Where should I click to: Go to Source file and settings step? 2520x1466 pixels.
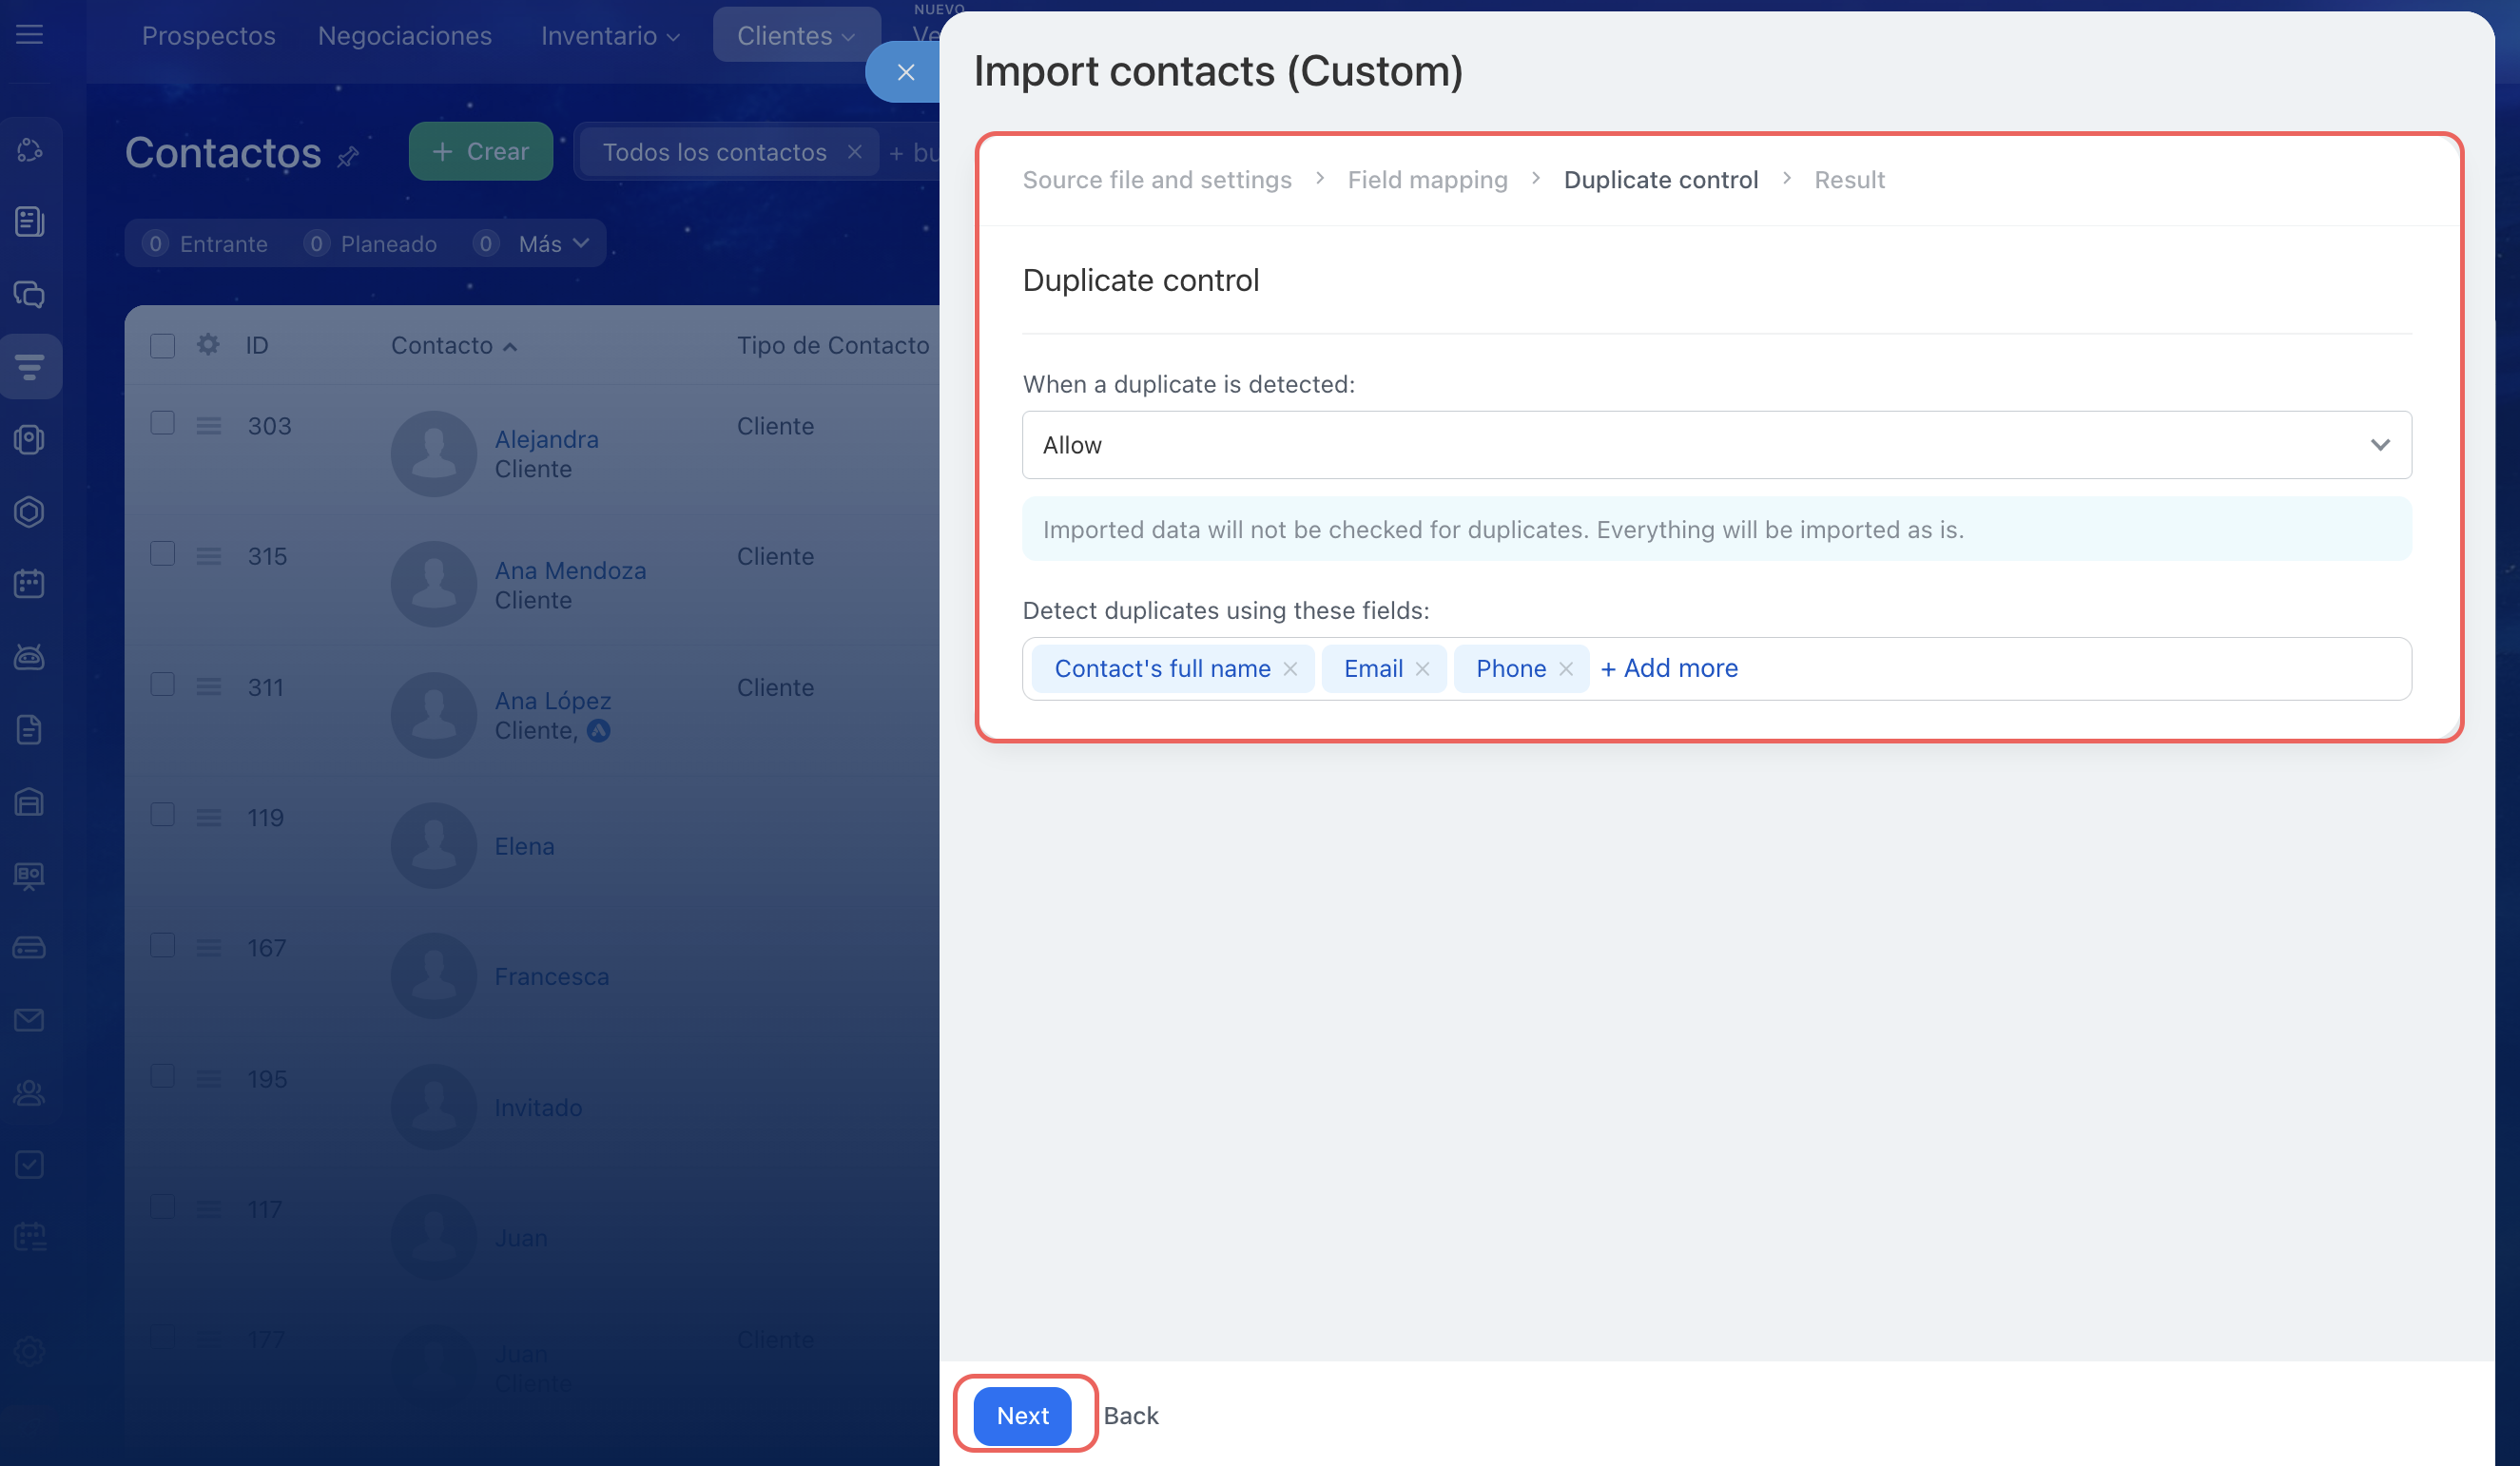click(1156, 180)
